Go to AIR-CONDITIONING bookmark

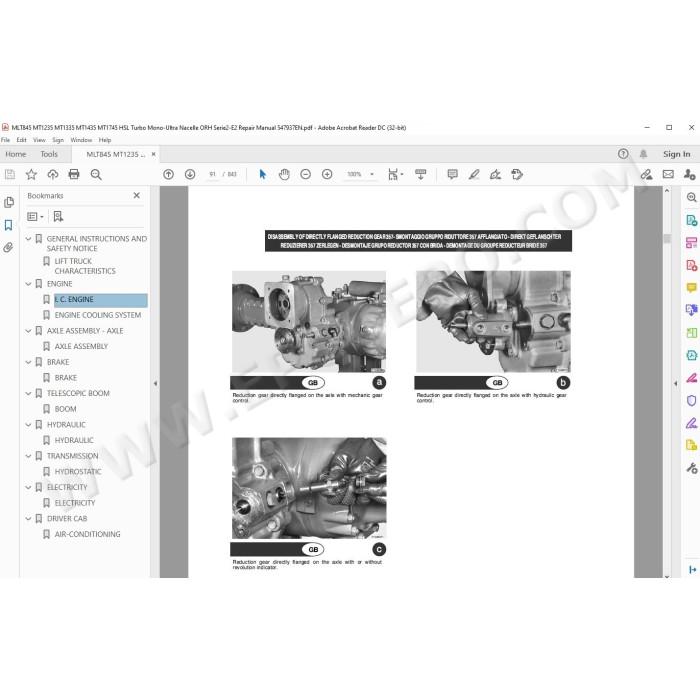(x=88, y=534)
